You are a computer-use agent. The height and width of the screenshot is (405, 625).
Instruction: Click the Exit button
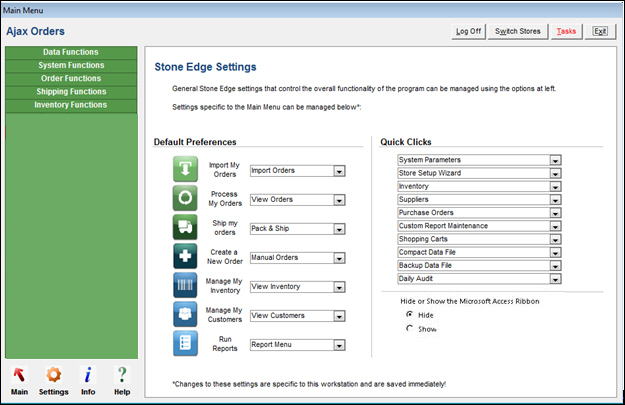coord(600,31)
